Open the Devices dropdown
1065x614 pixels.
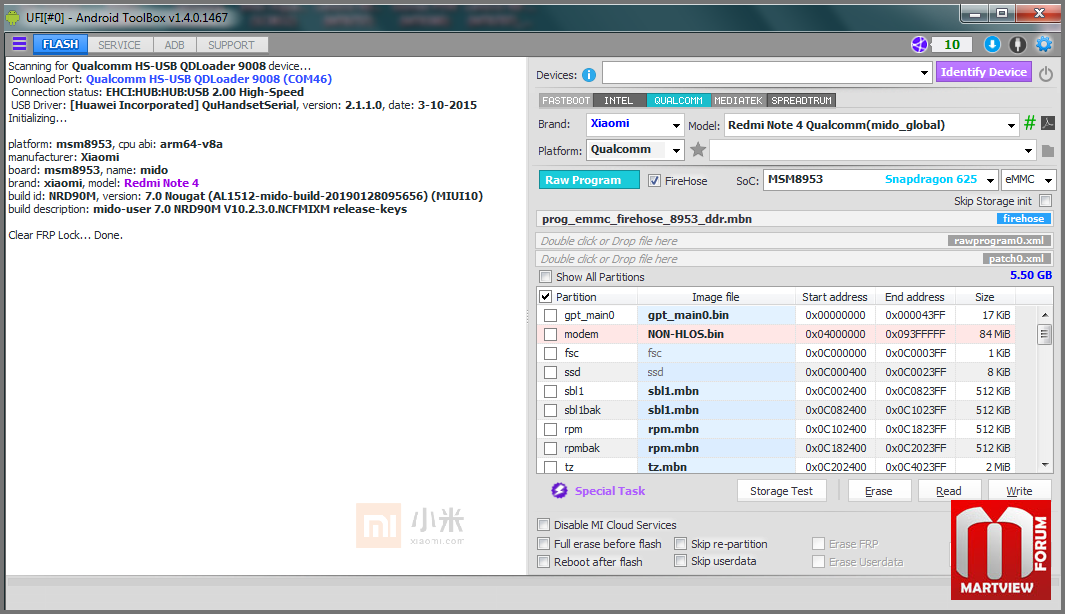924,73
